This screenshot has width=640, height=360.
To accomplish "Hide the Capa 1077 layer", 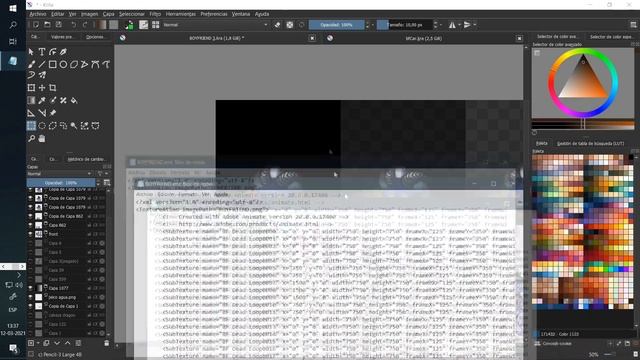I will click(30, 288).
